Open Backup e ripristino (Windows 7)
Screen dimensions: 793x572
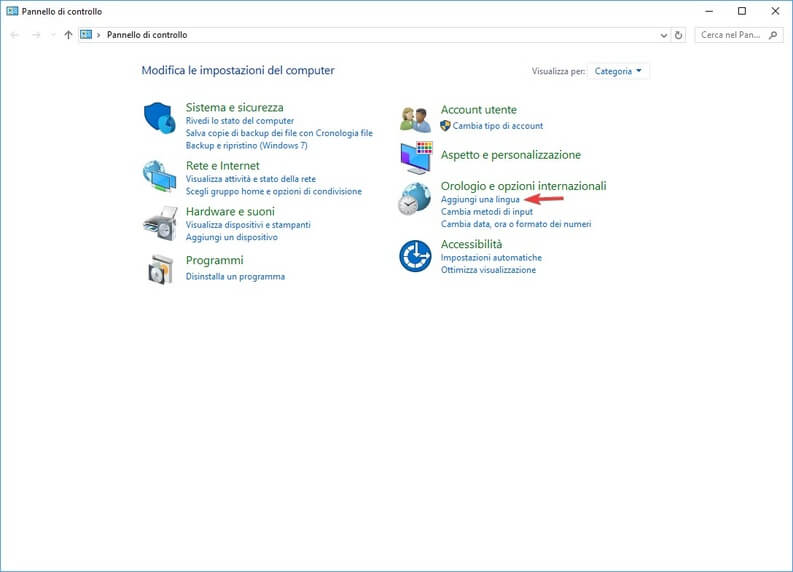point(246,146)
